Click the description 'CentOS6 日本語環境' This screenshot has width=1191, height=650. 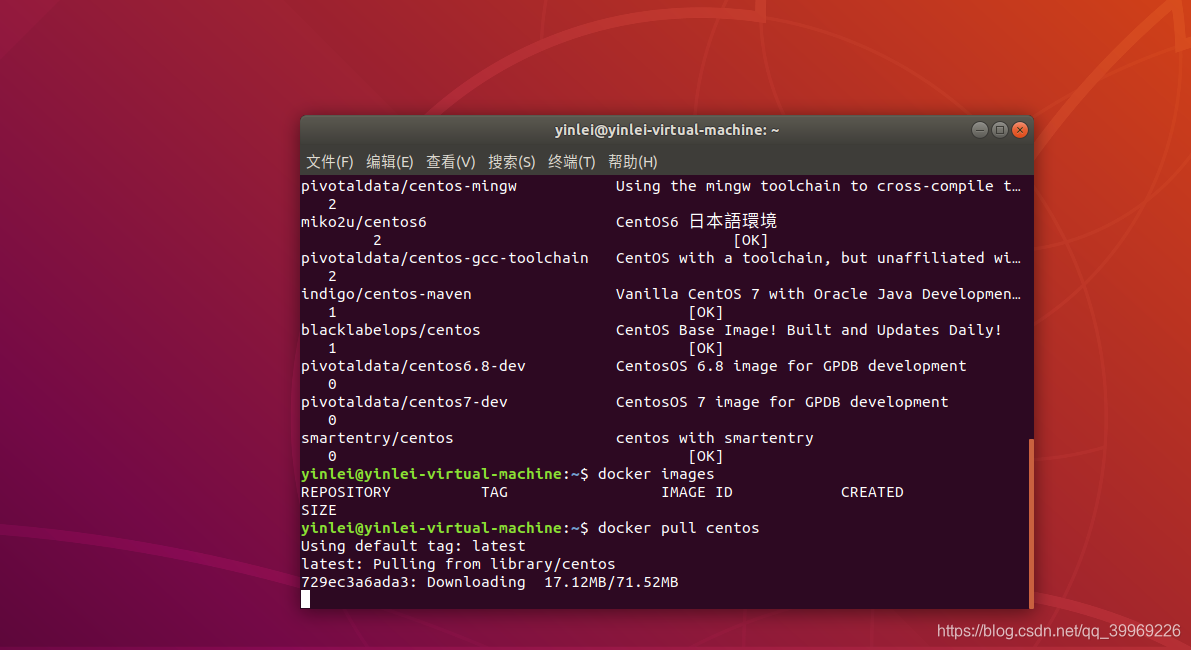point(697,222)
